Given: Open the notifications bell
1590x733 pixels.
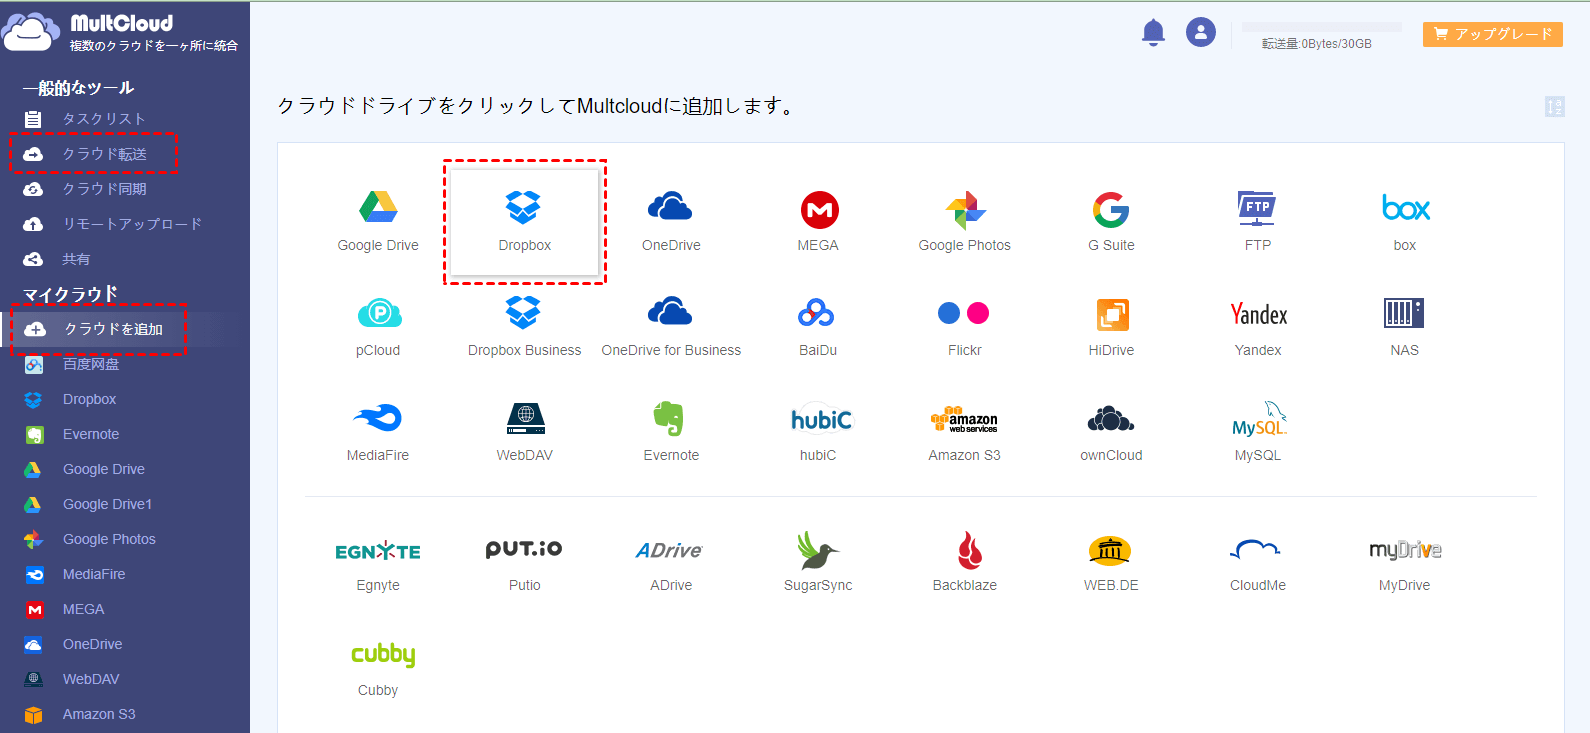Looking at the screenshot, I should click(1153, 32).
